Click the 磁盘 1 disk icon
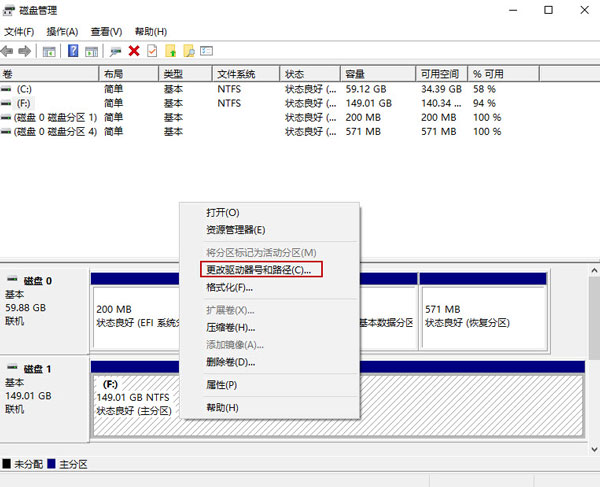600x487 pixels. click(12, 367)
